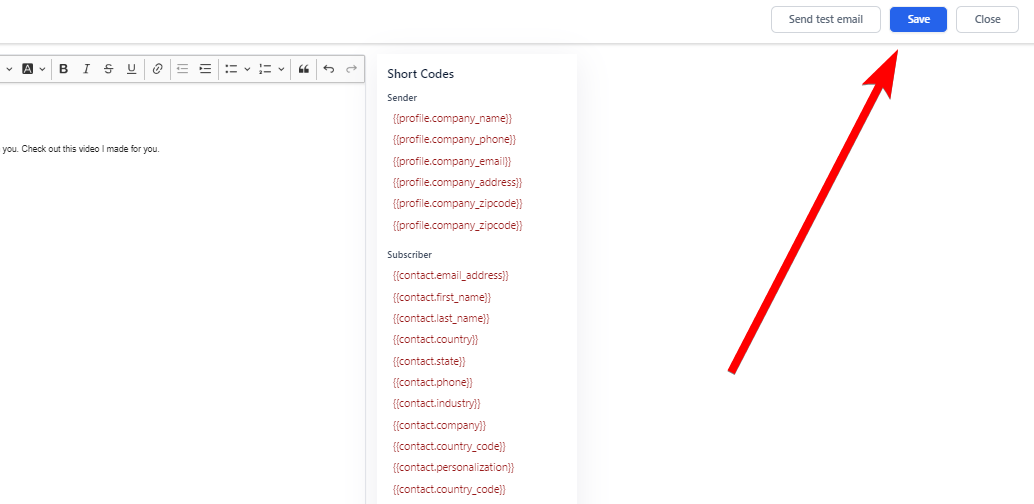Toggle bold formatting in the editor toolbar
The width and height of the screenshot is (1034, 504).
click(64, 69)
